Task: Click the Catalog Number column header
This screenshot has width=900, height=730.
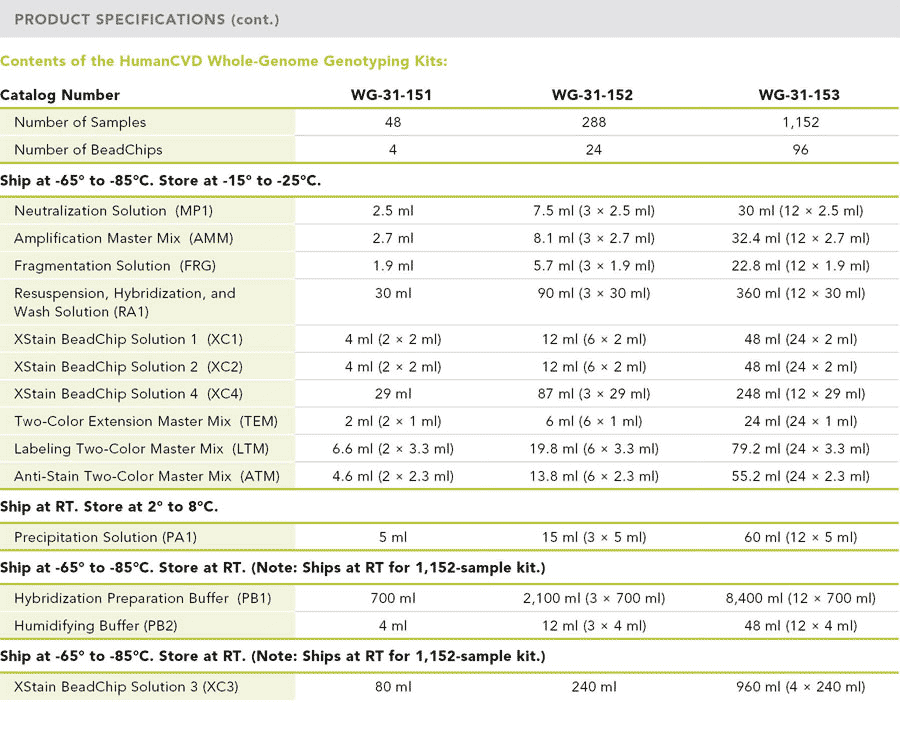Action: (x=60, y=95)
